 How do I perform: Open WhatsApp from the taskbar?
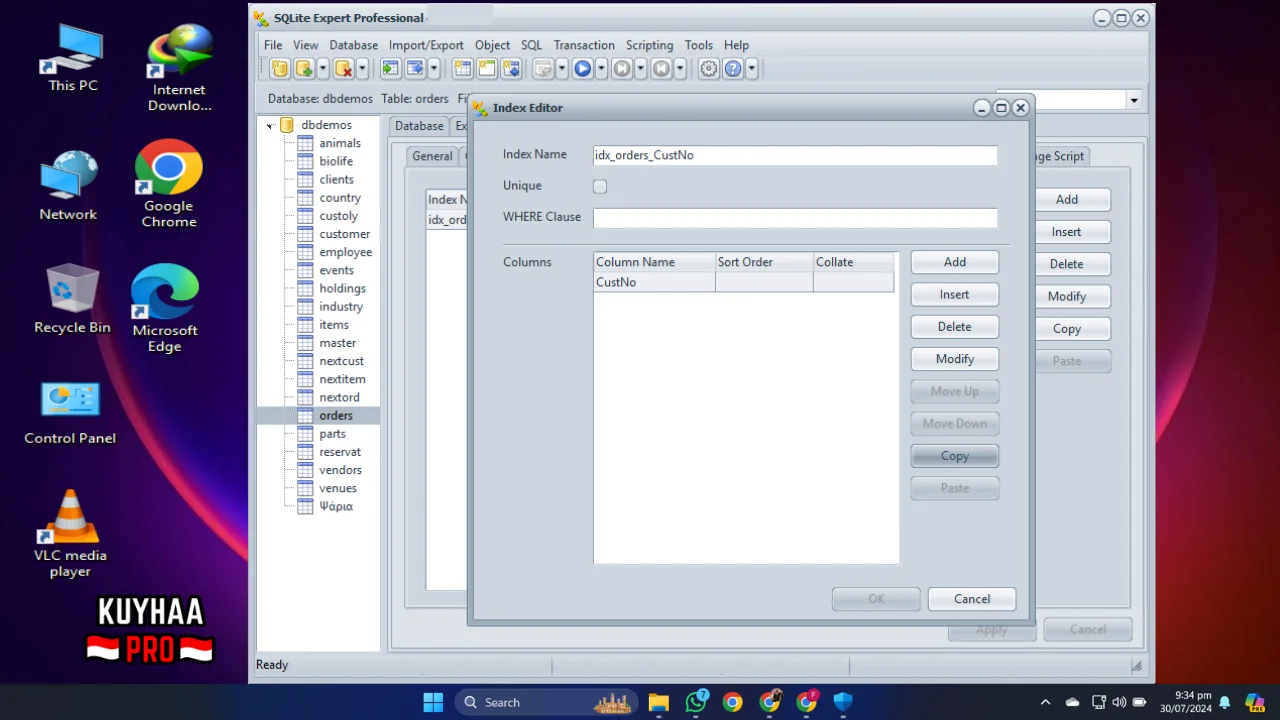point(696,702)
